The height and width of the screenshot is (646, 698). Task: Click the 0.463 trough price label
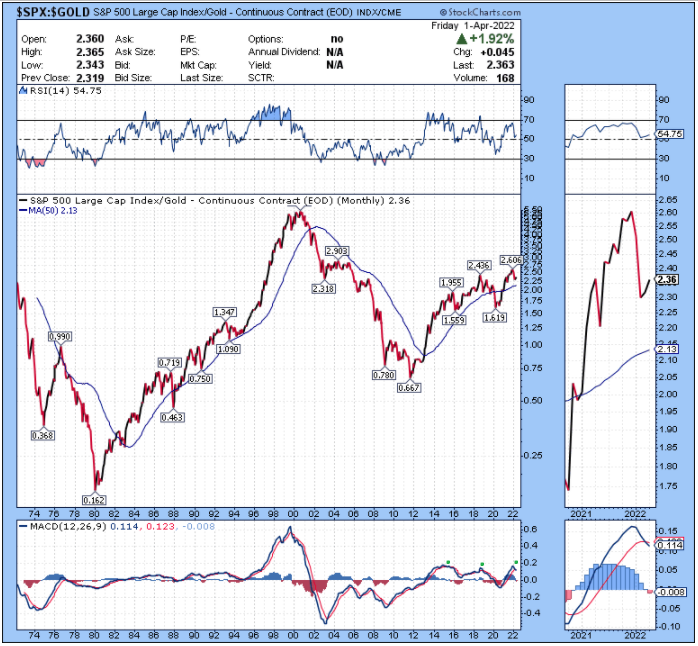[172, 417]
